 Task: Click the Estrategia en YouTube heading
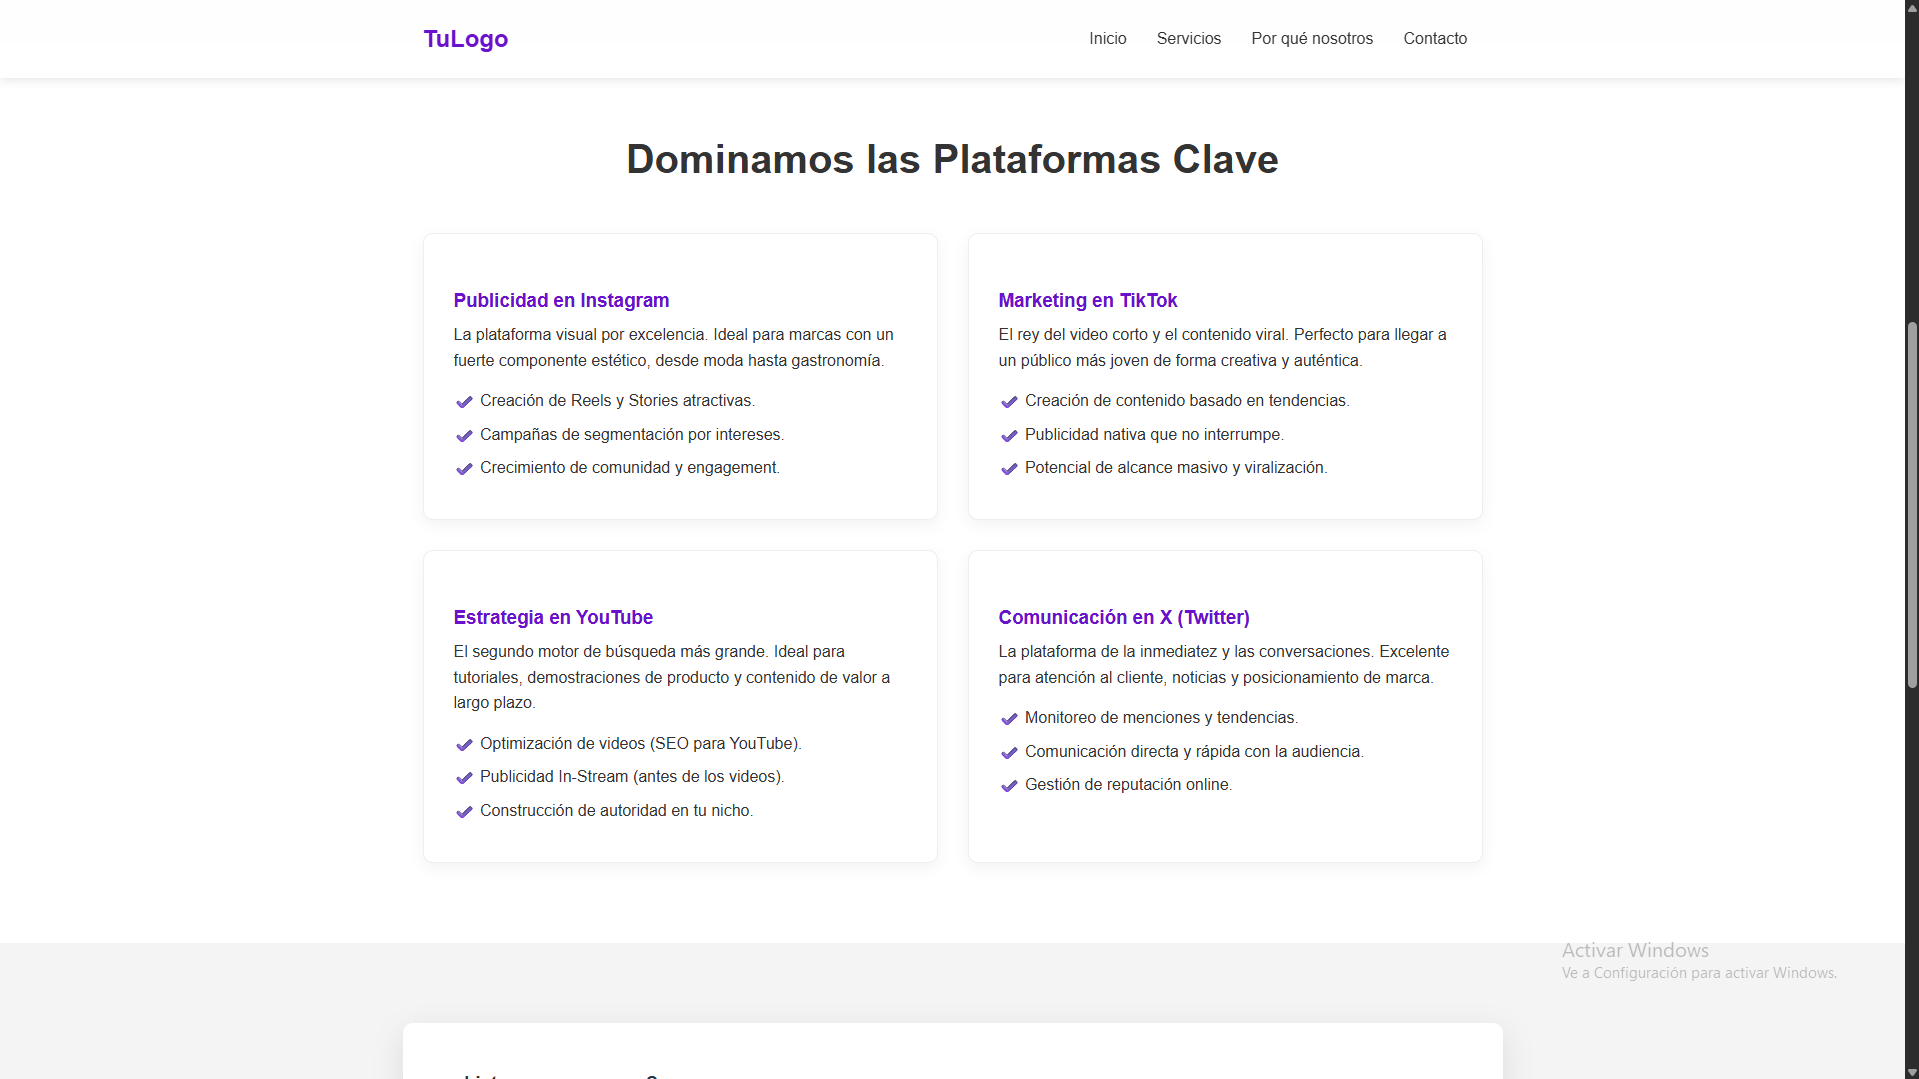click(x=553, y=618)
